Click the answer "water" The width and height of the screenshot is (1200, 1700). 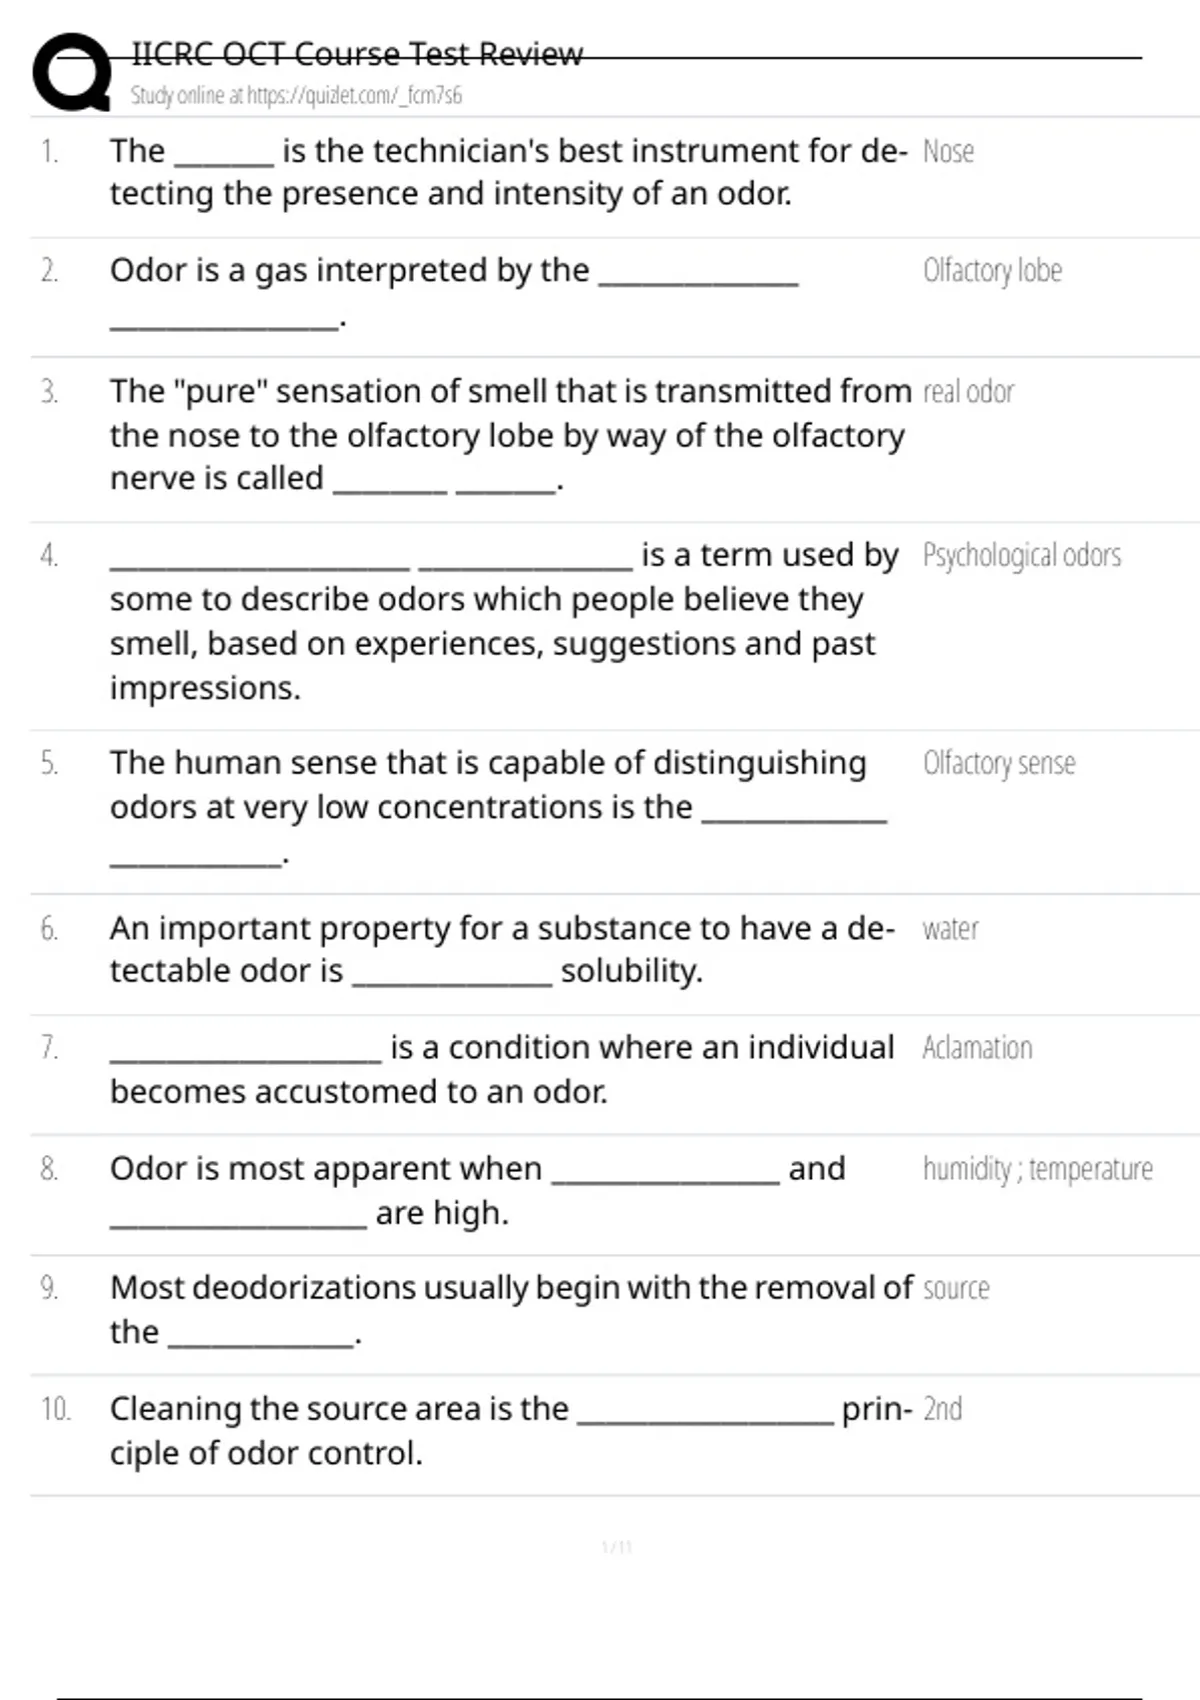(x=950, y=930)
